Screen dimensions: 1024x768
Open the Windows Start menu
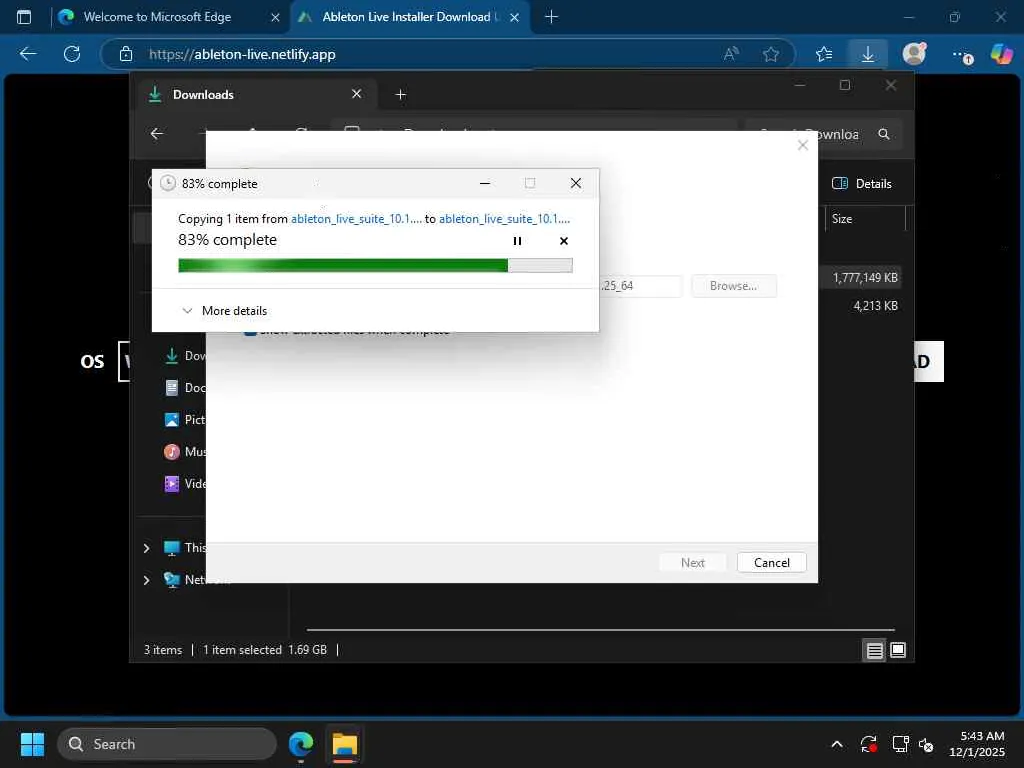tap(32, 744)
